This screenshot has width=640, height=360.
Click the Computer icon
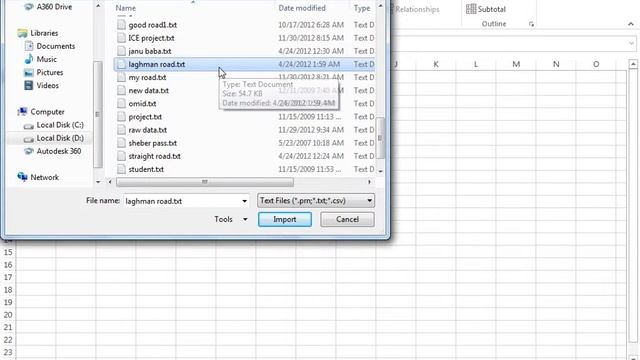pyautogui.click(x=22, y=111)
